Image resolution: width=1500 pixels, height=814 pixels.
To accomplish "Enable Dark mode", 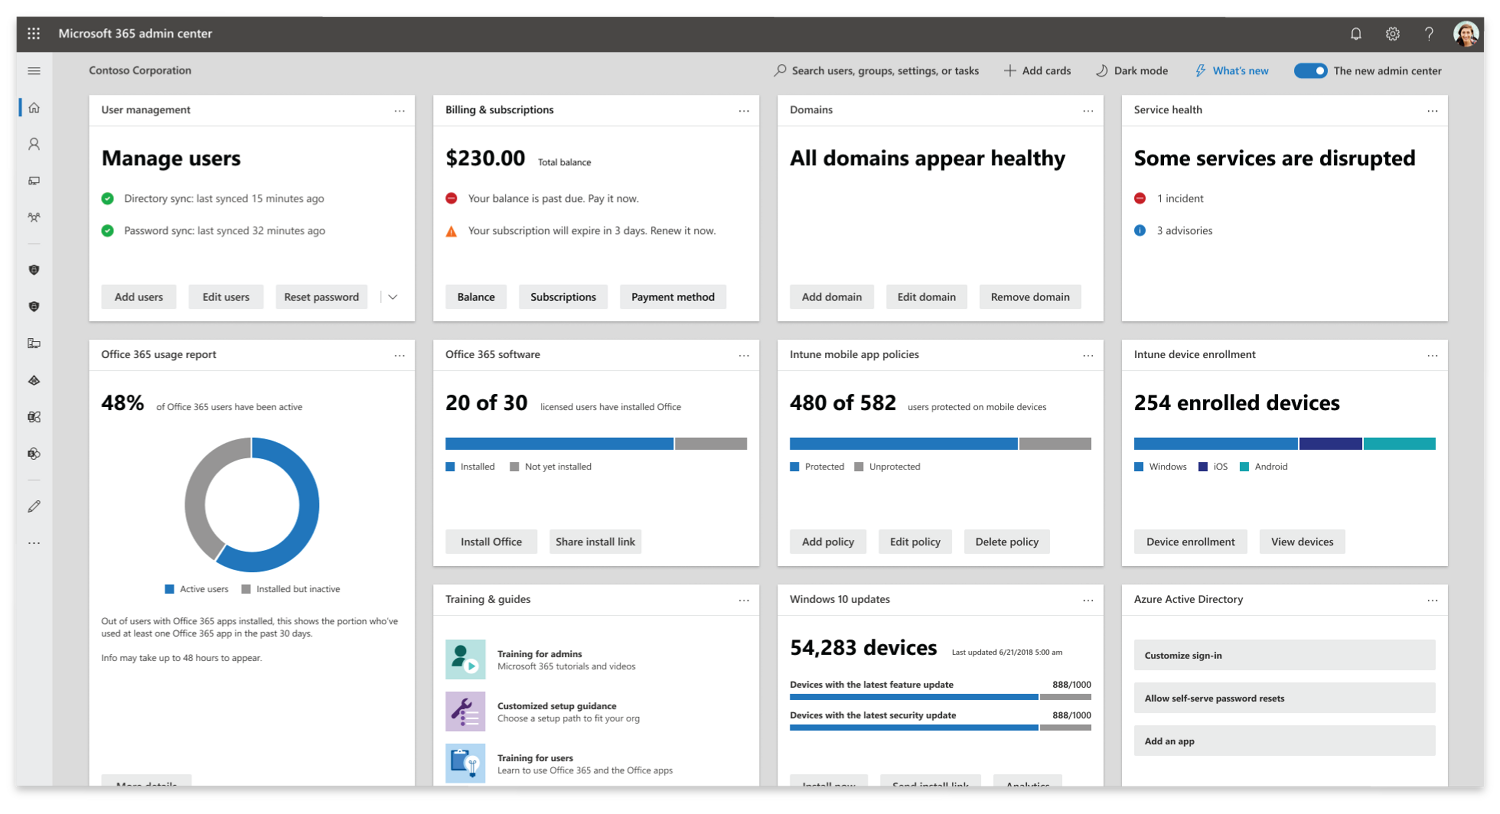I will [1131, 70].
